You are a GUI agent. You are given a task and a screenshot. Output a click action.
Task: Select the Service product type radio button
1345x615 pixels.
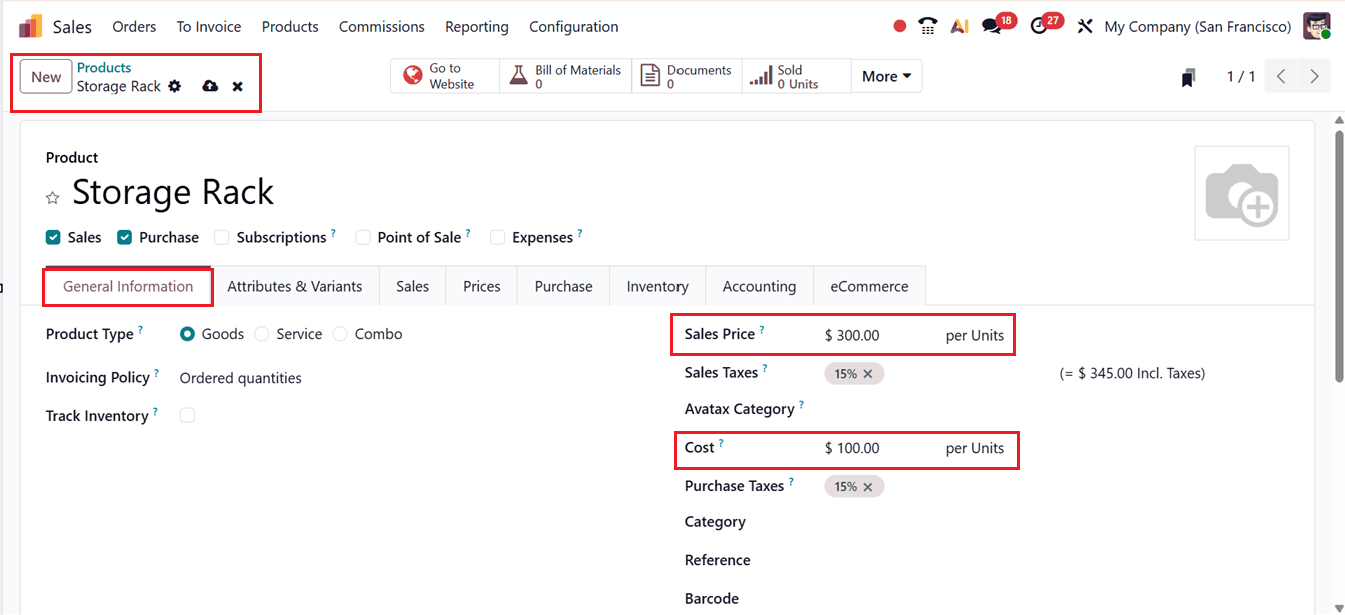point(261,333)
